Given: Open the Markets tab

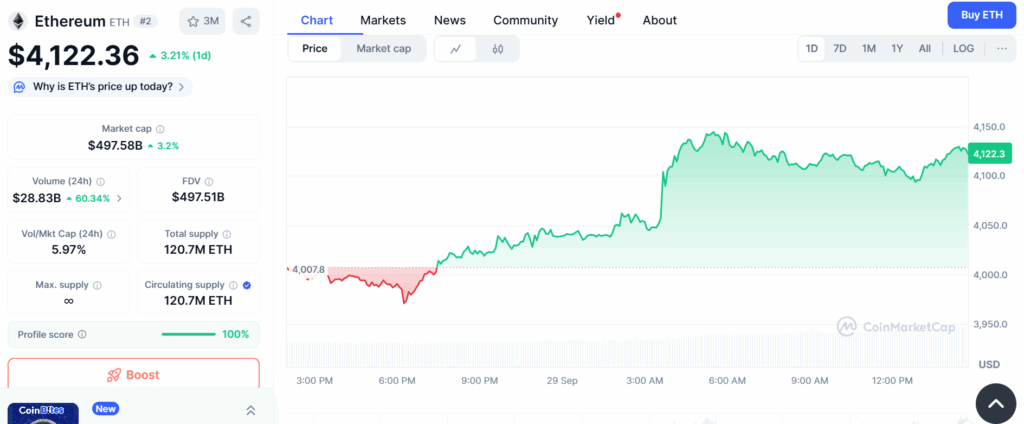Looking at the screenshot, I should tap(383, 20).
